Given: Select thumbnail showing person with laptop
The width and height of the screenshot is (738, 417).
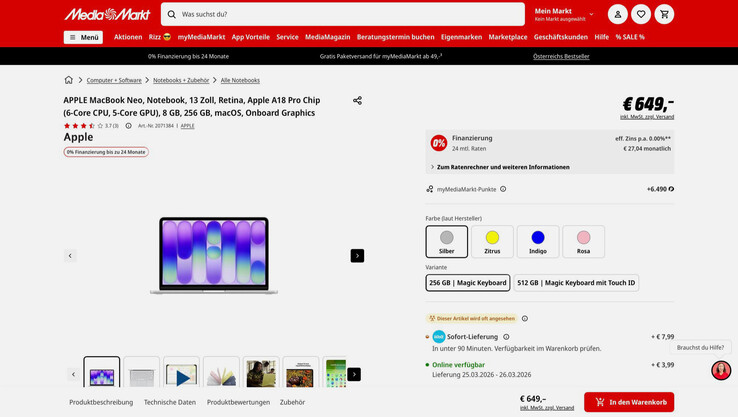Looking at the screenshot, I should (x=261, y=373).
